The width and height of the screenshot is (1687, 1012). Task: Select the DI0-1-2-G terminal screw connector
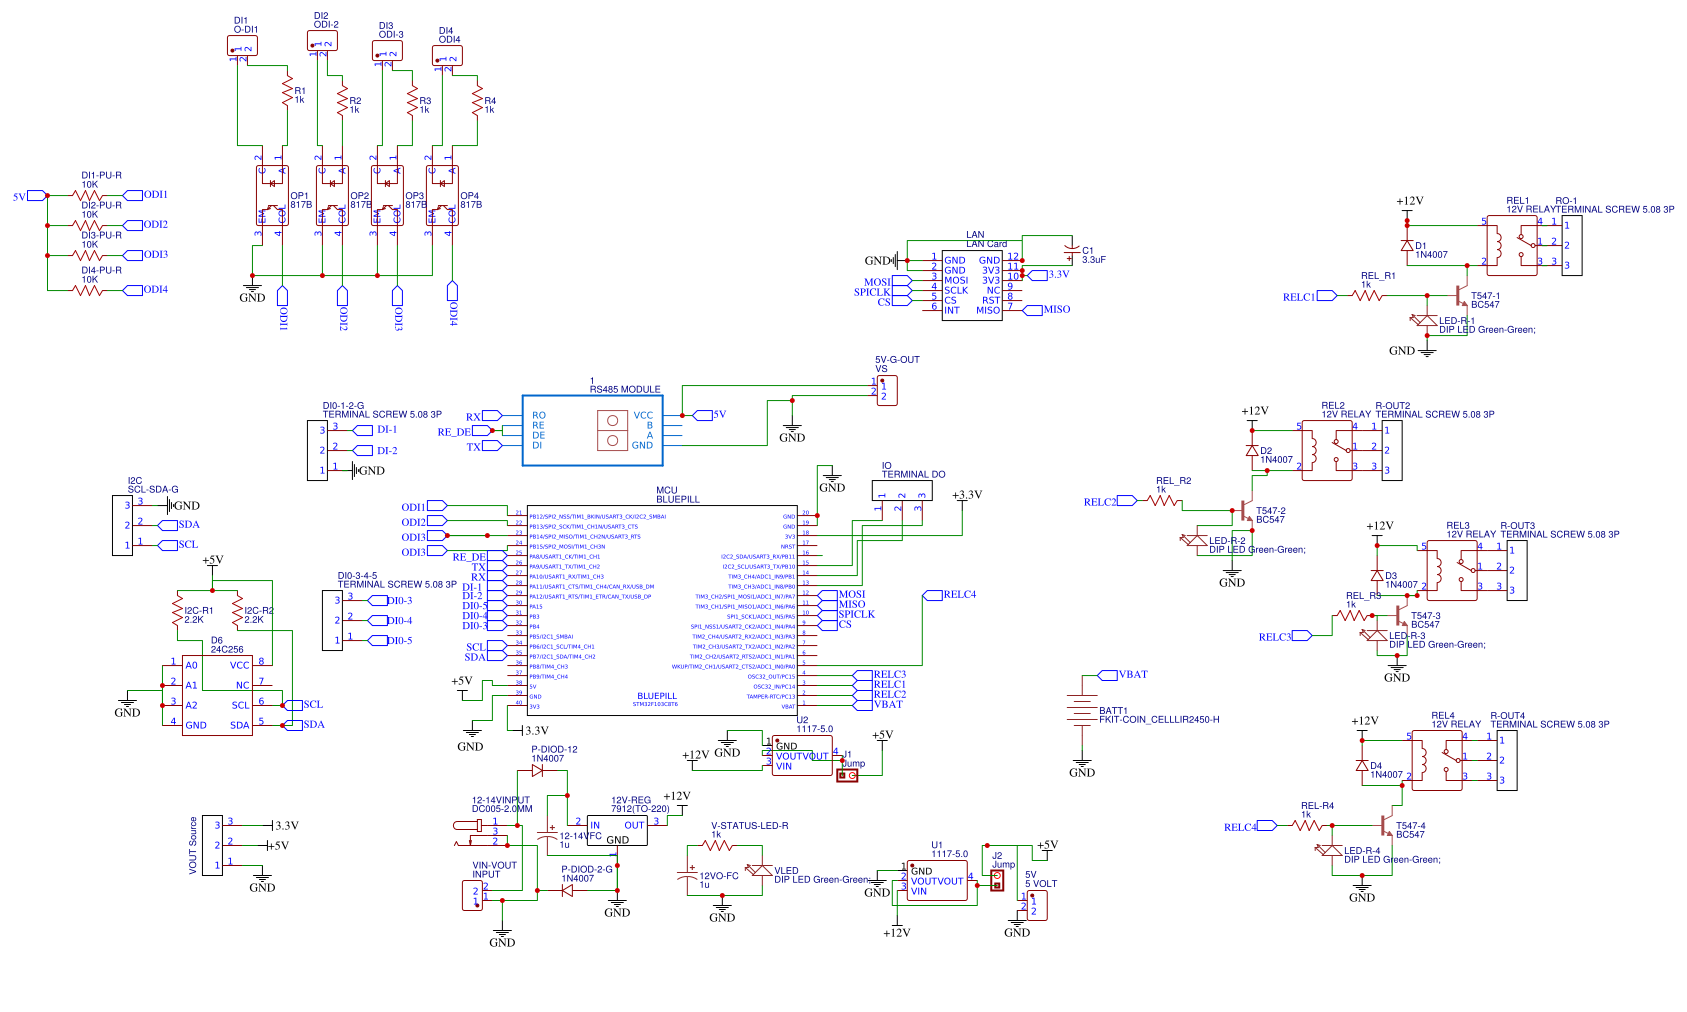pos(317,451)
